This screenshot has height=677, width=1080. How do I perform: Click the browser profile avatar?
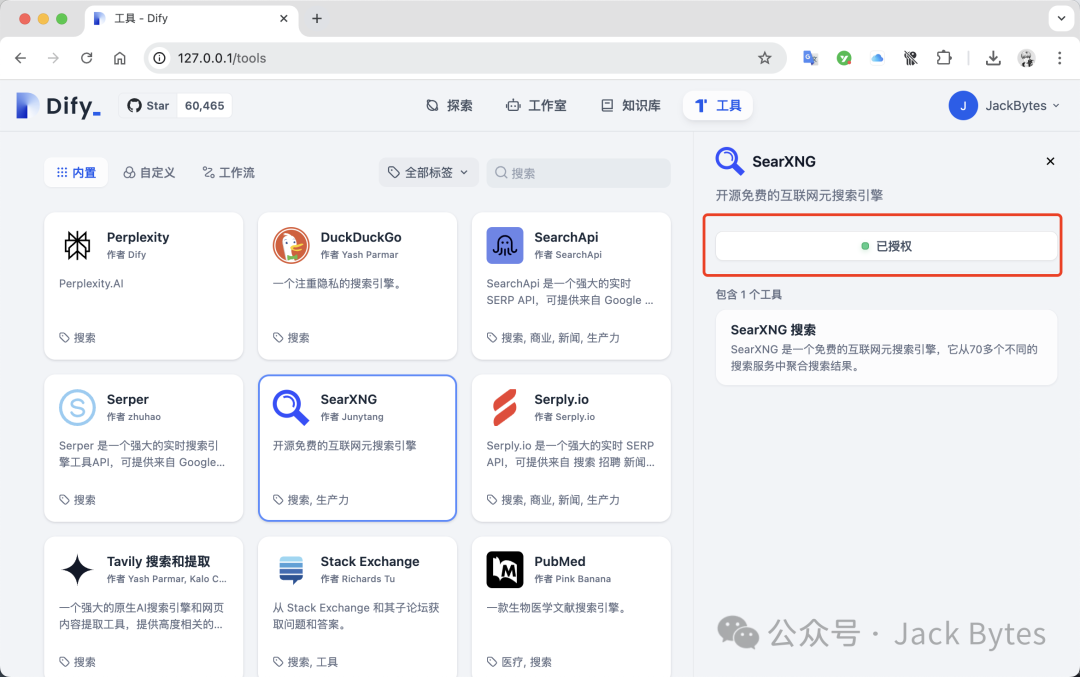click(x=1026, y=58)
